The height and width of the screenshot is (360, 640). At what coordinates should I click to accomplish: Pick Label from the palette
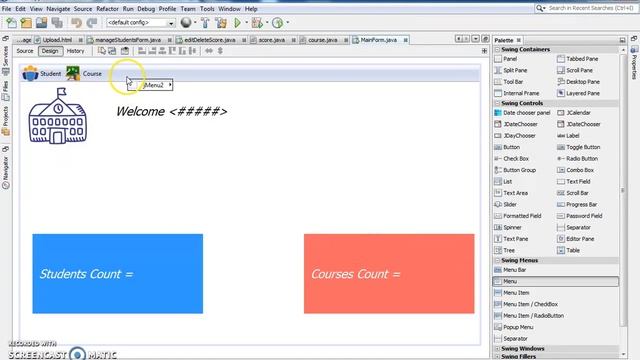pos(568,136)
